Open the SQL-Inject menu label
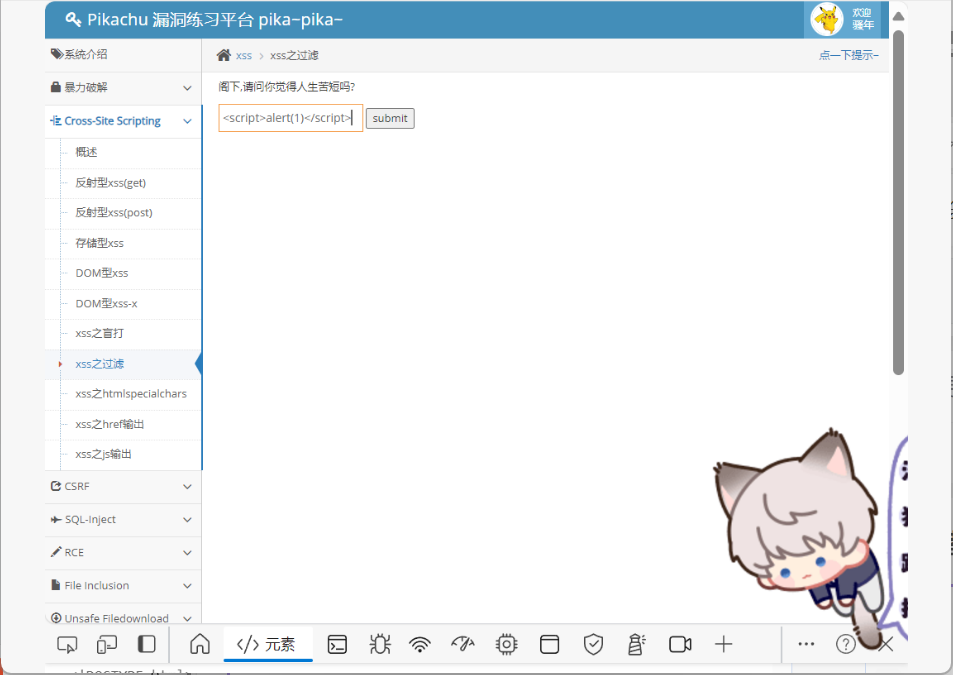Screen dimensions: 953x675 click(90, 519)
